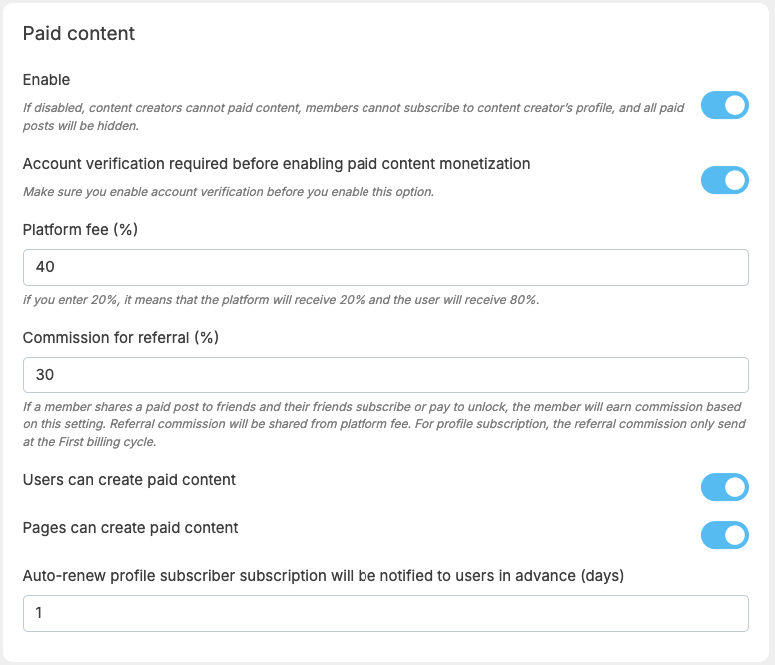Select the auto-renew notification days field
Viewport: 775px width, 665px height.
(386, 613)
